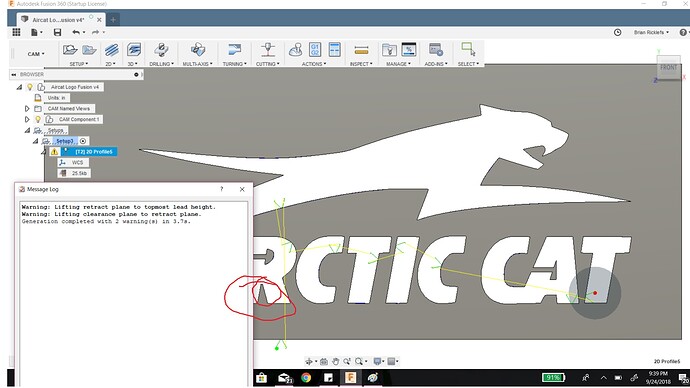Toggle the lightbulb visibility of Aircat Logo Fusion v4
This screenshot has width=690, height=388.
coord(30,87)
